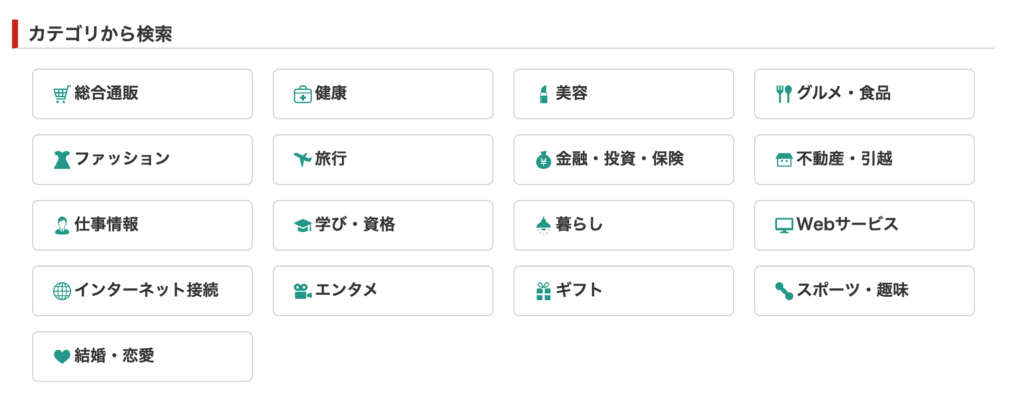The width and height of the screenshot is (1024, 412).
Task: Go to the Webサービス category
Action: click(x=864, y=225)
